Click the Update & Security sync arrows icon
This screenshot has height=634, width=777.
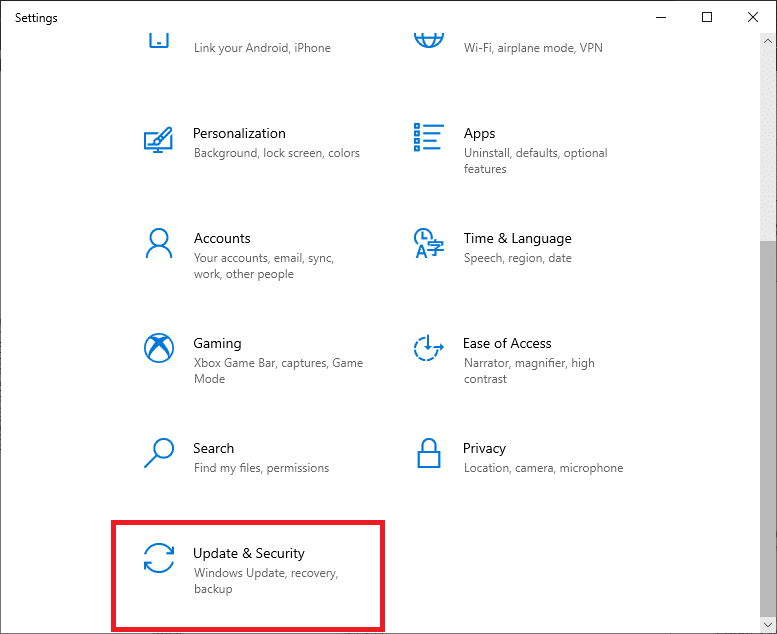pyautogui.click(x=158, y=559)
